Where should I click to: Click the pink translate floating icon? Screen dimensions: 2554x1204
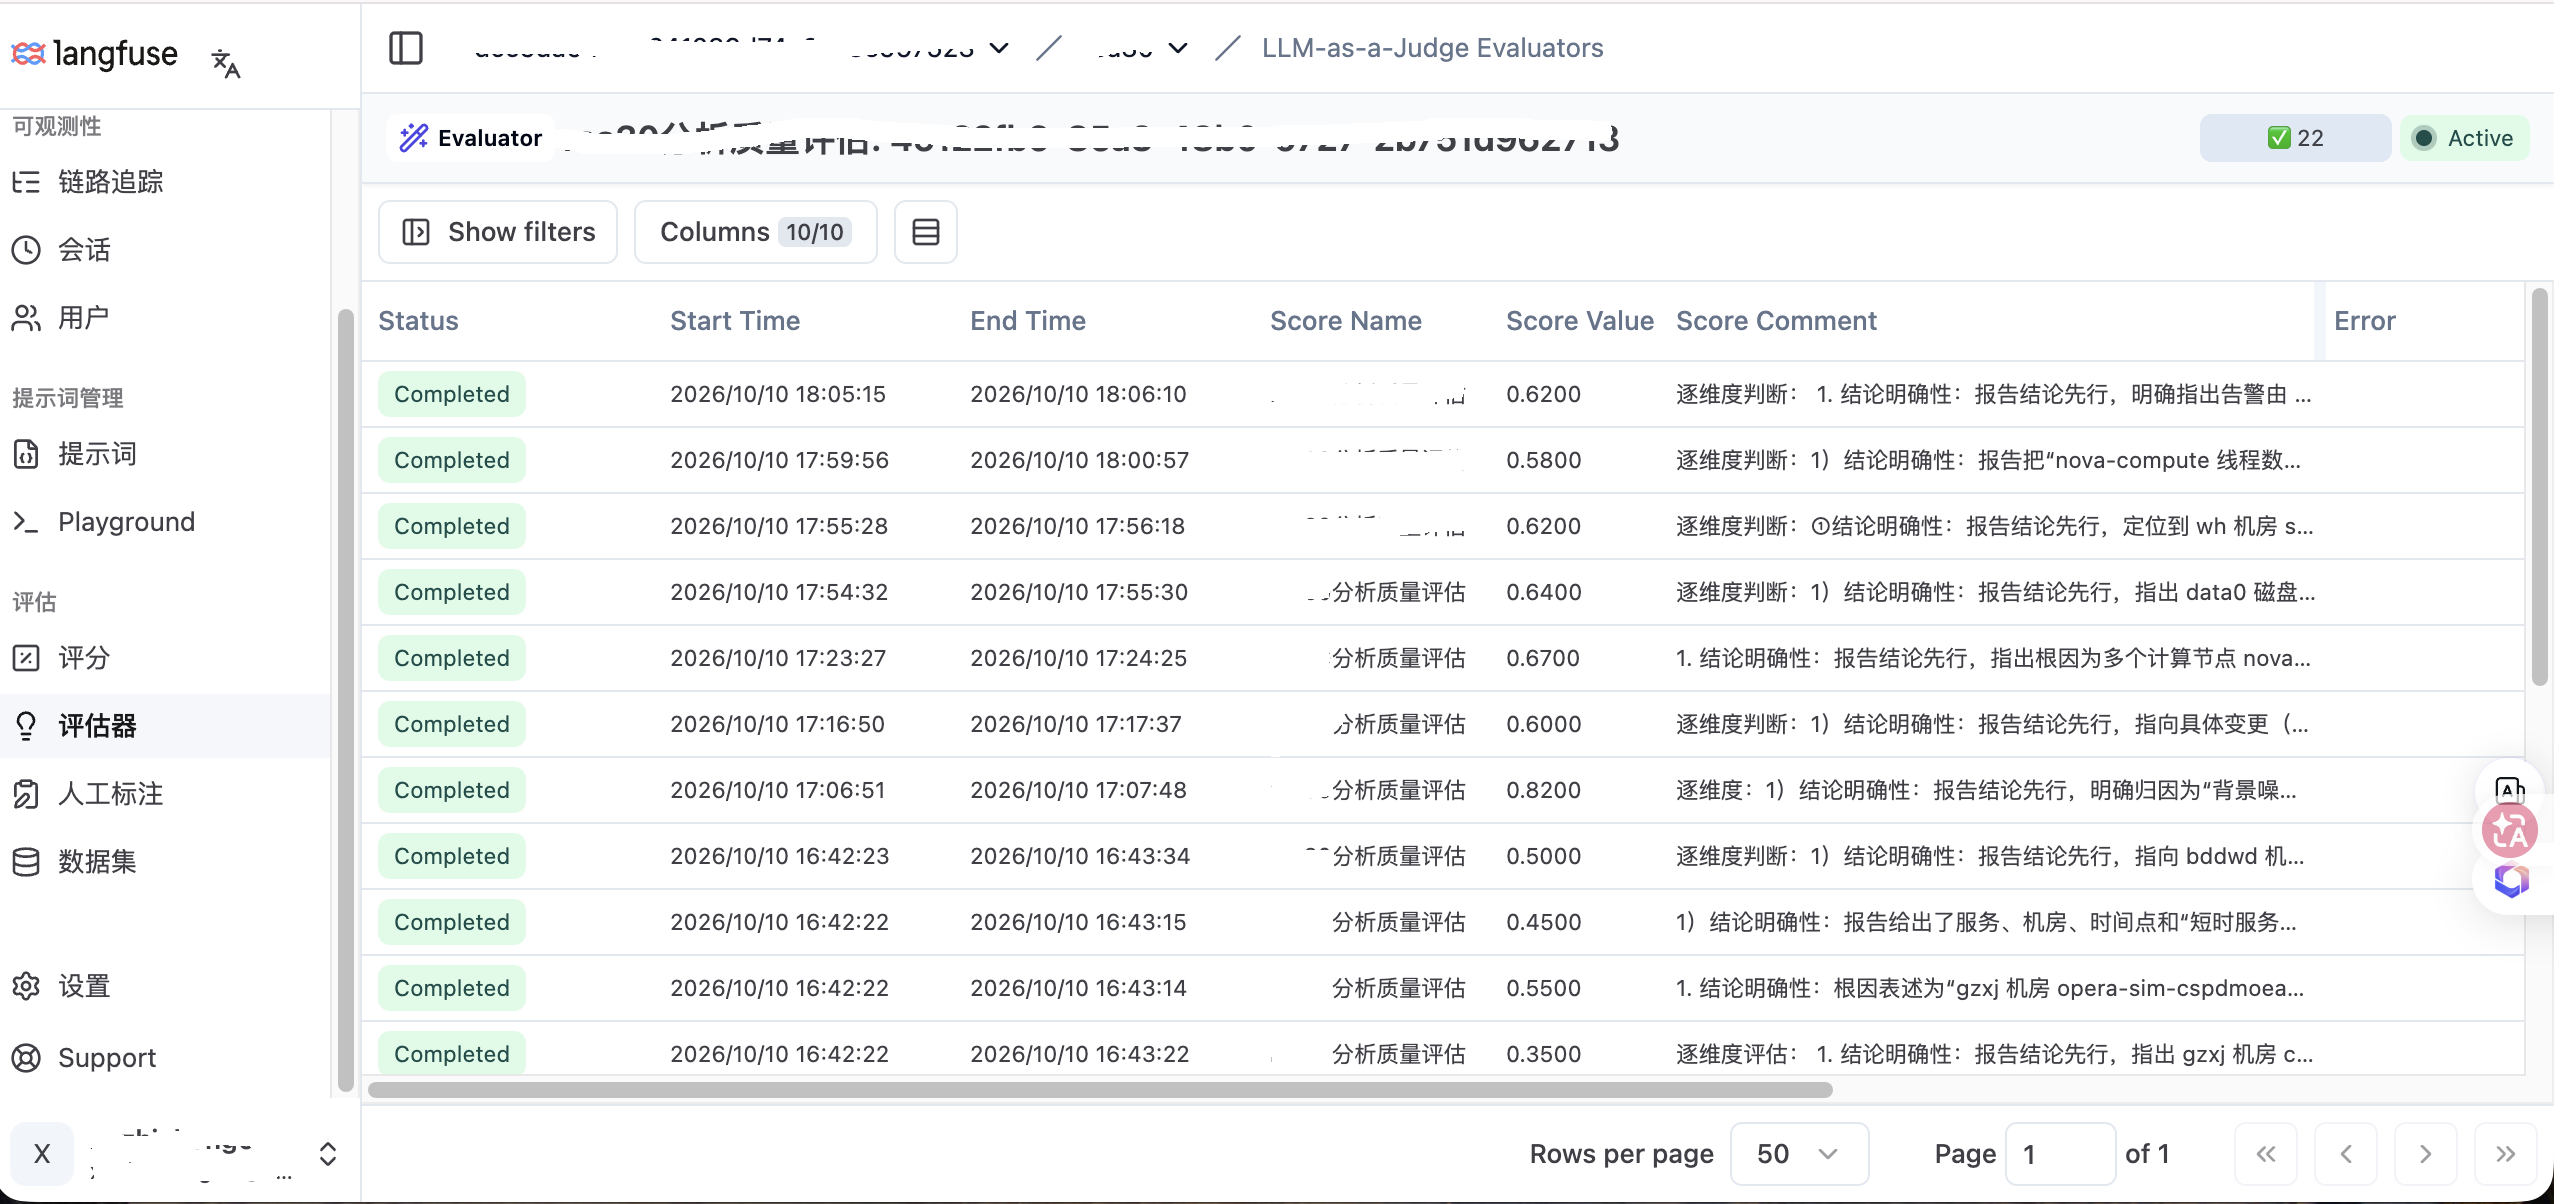2510,830
